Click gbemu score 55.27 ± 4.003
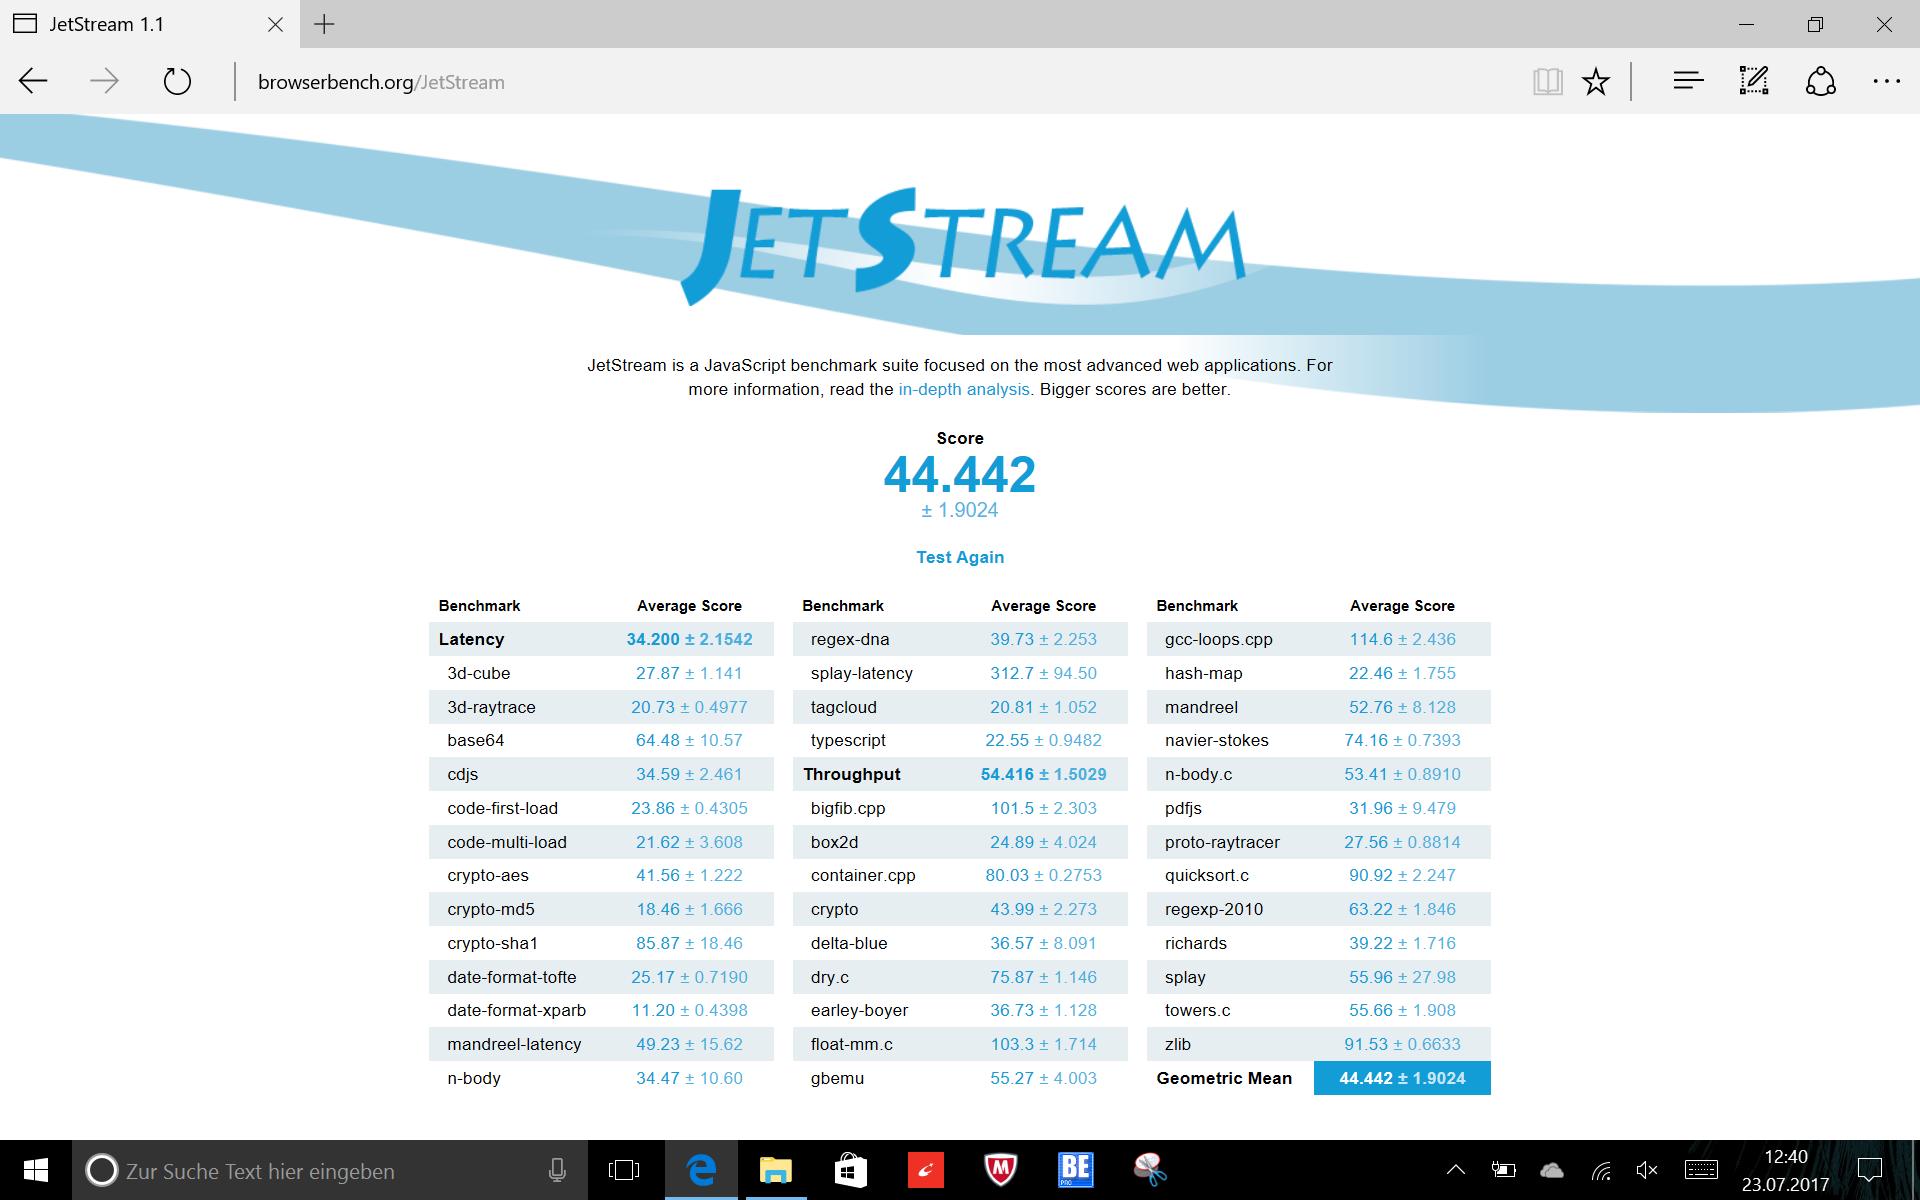The width and height of the screenshot is (1920, 1200). click(1043, 1078)
